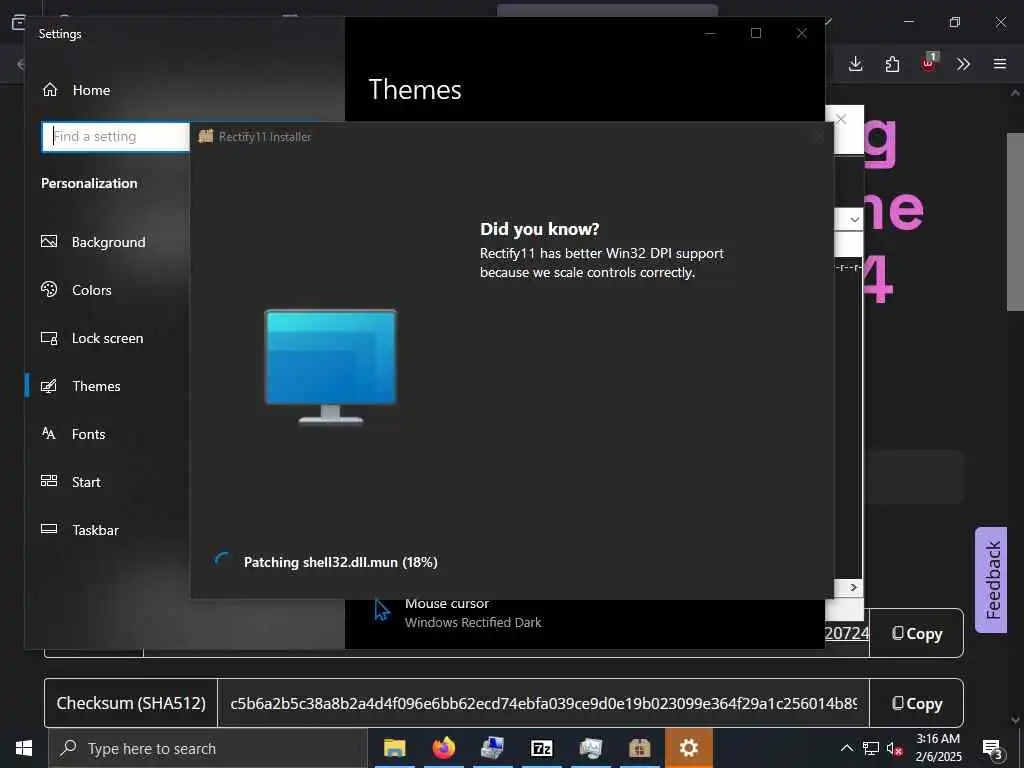1024x768 pixels.
Task: Click the Patching shell32.dll.mun progress text
Action: point(340,562)
